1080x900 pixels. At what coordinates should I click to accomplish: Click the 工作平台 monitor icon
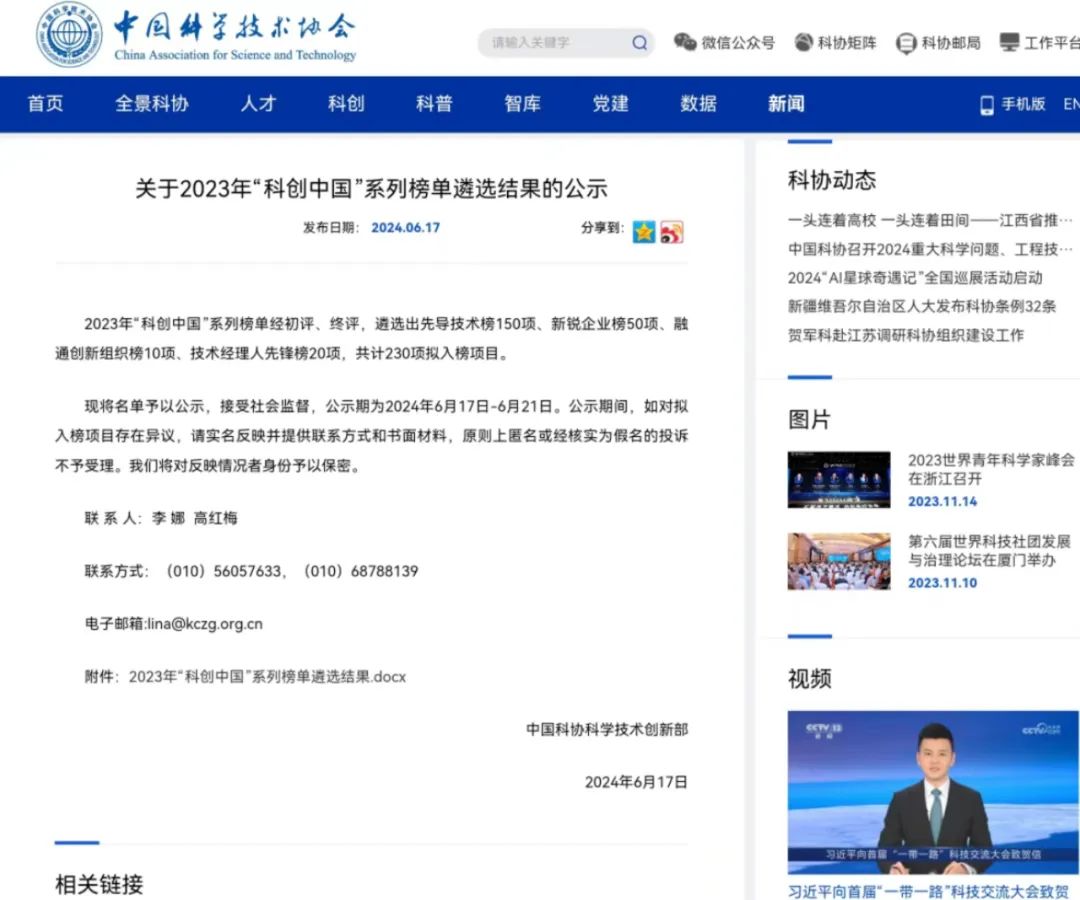[1009, 43]
